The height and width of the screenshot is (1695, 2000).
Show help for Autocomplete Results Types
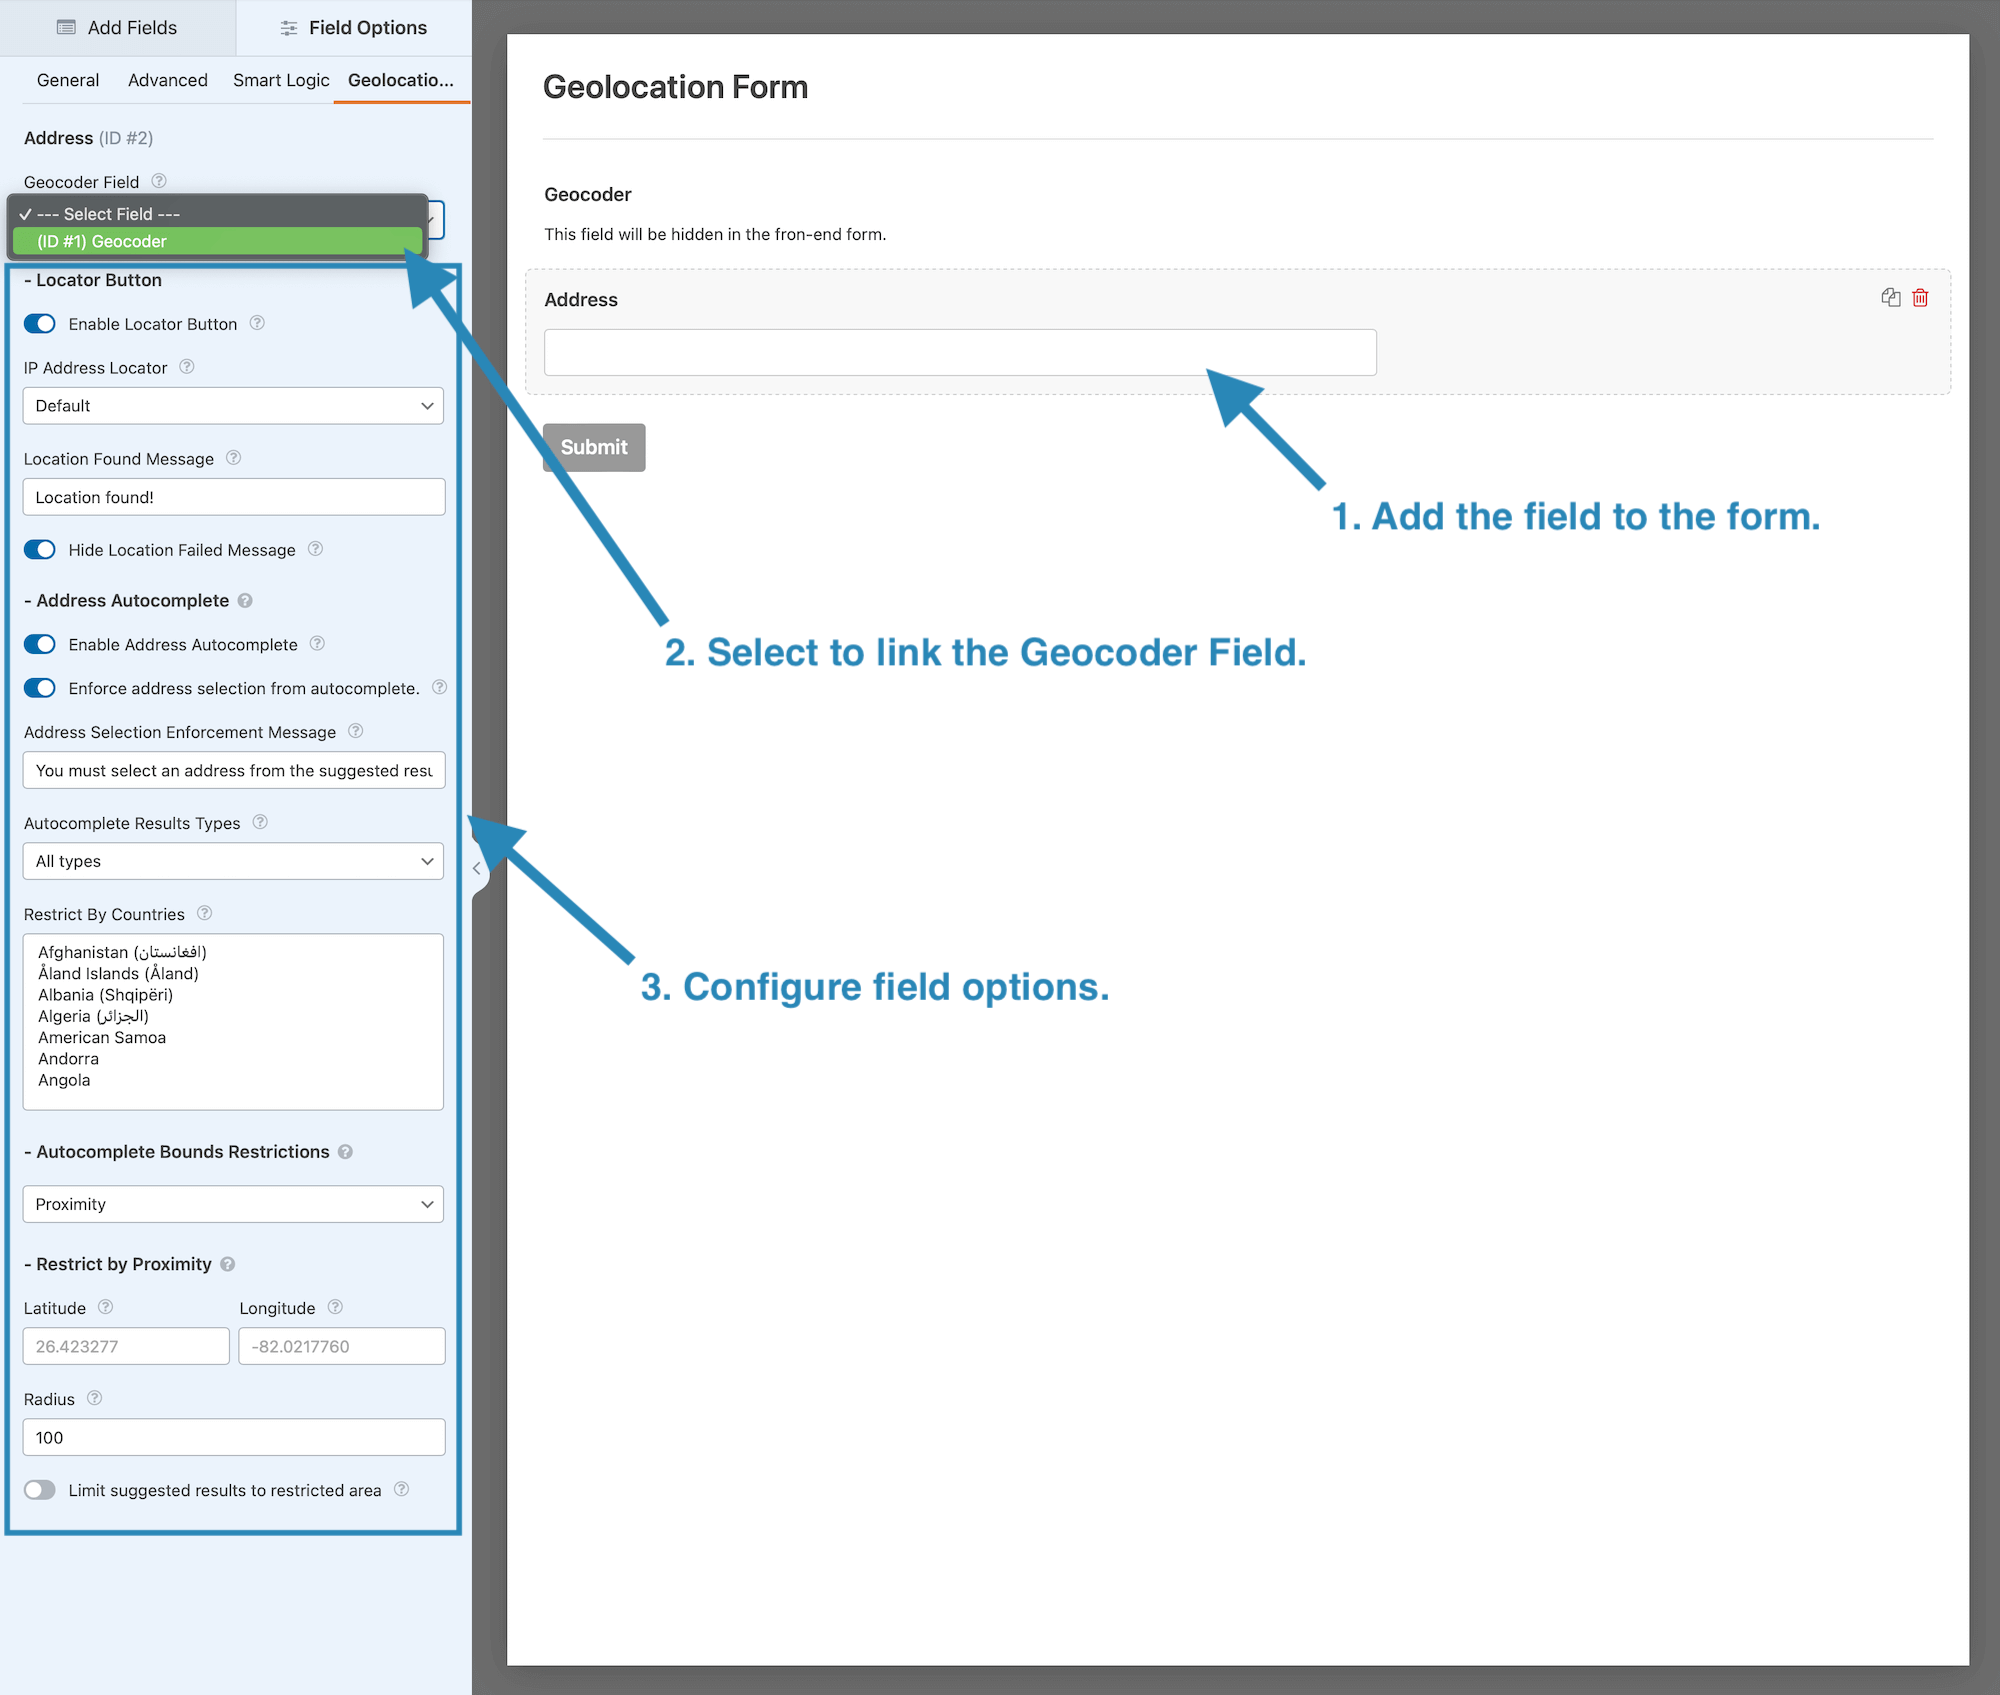261,822
